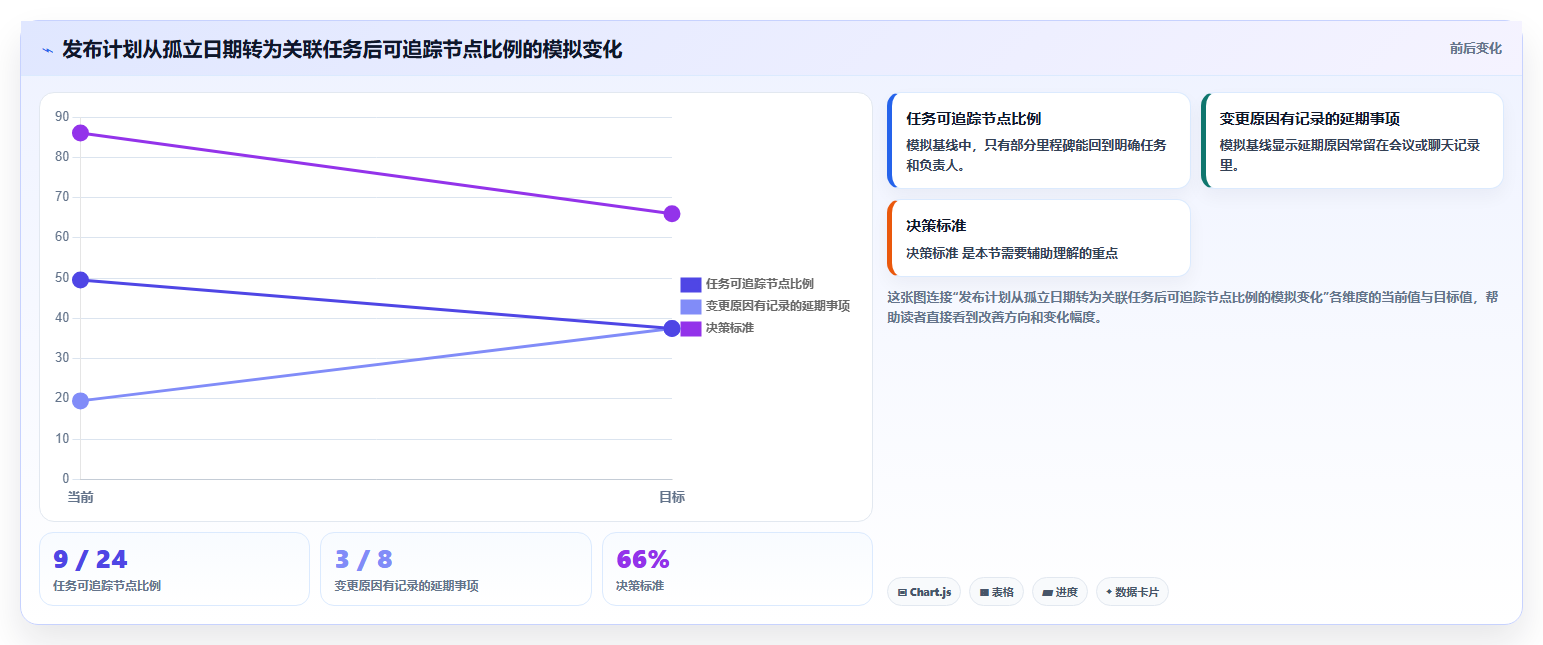Toggle the 决策标准 legend swatch

pyautogui.click(x=691, y=328)
